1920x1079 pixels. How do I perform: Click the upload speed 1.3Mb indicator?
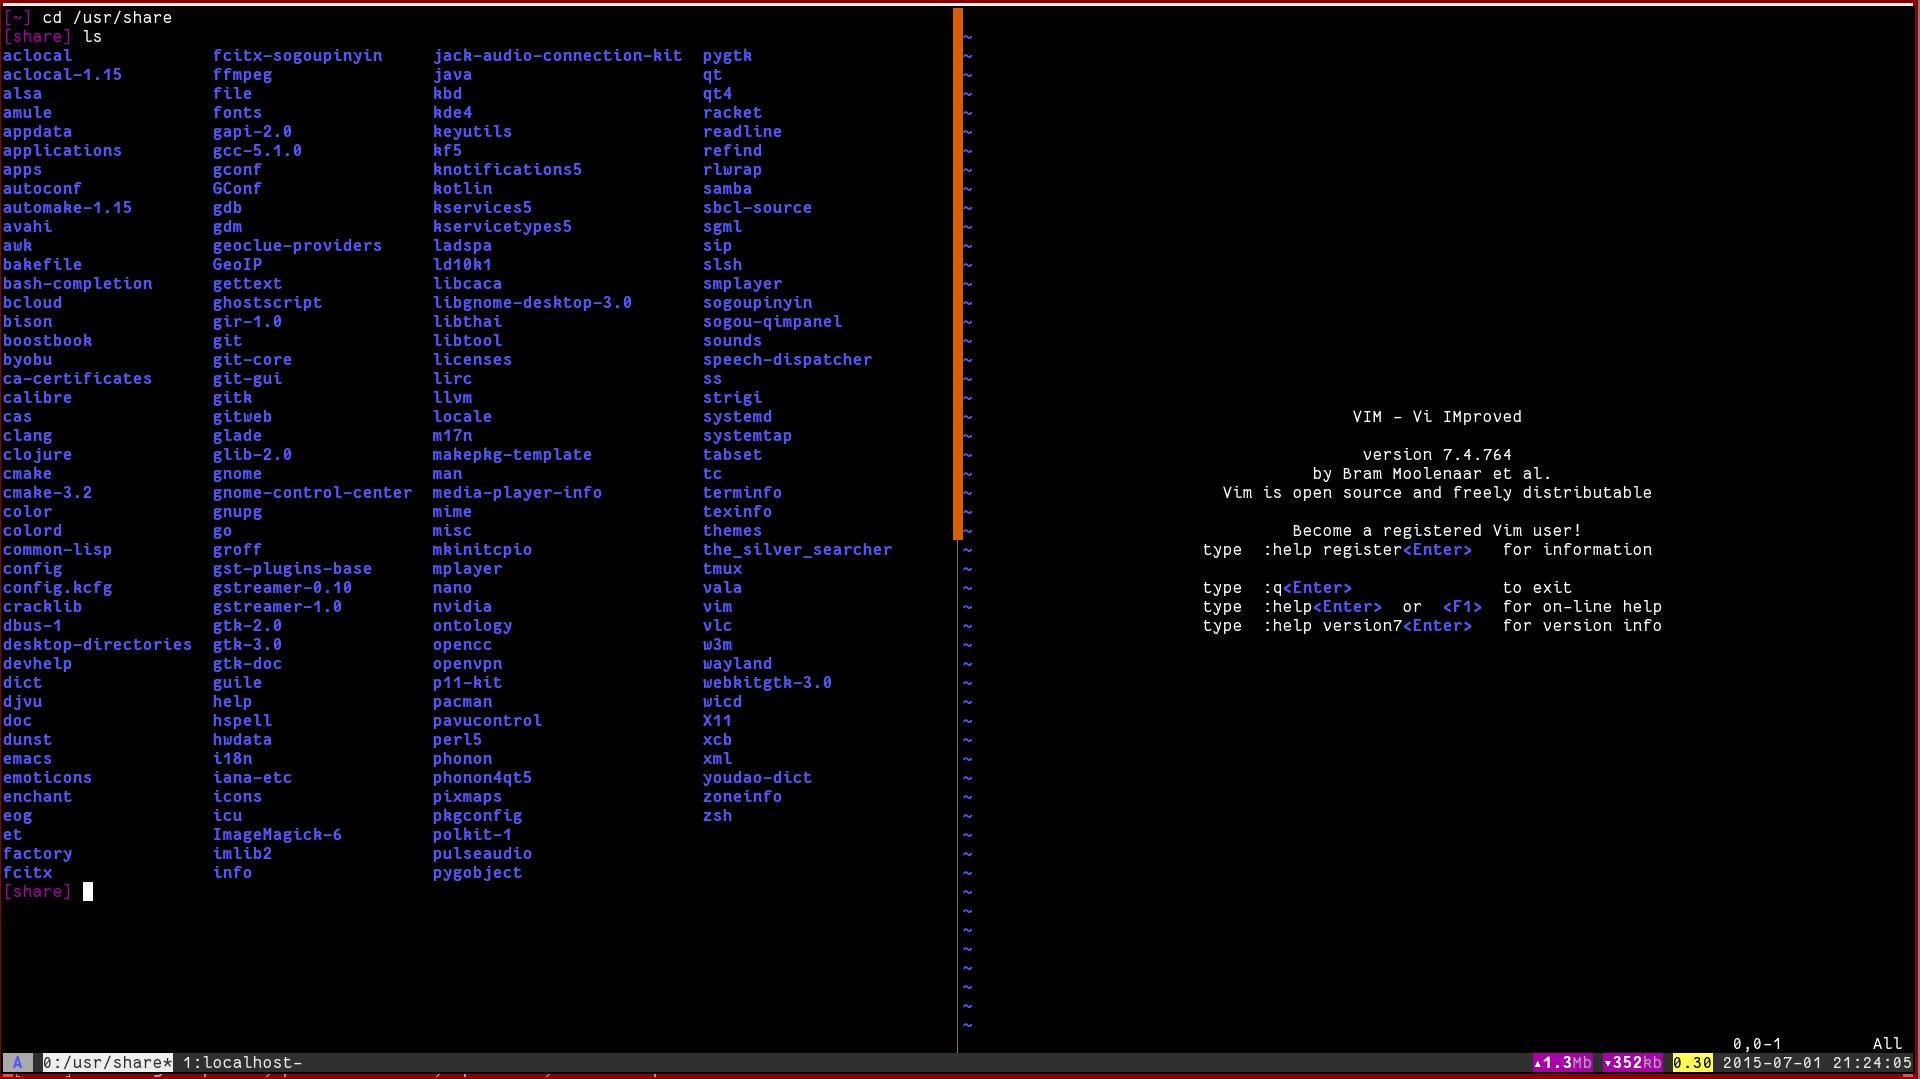tap(1562, 1062)
